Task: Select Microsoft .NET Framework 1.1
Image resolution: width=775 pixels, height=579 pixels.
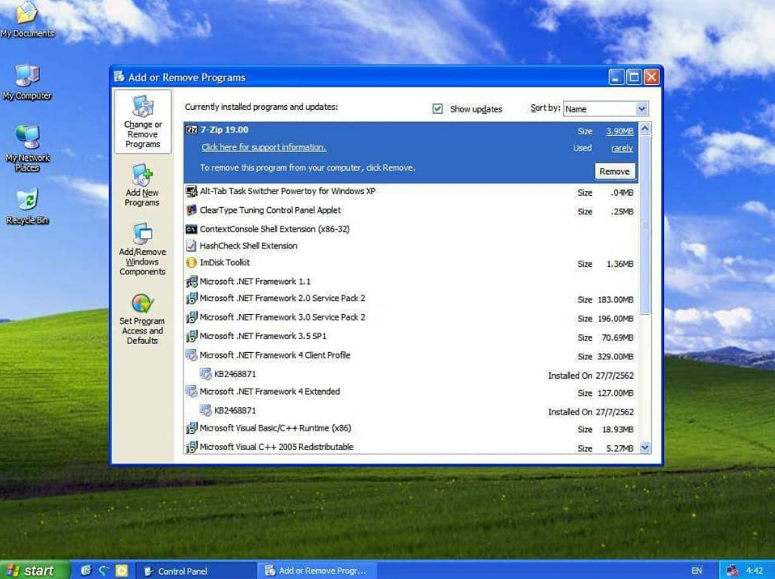Action: [411, 281]
